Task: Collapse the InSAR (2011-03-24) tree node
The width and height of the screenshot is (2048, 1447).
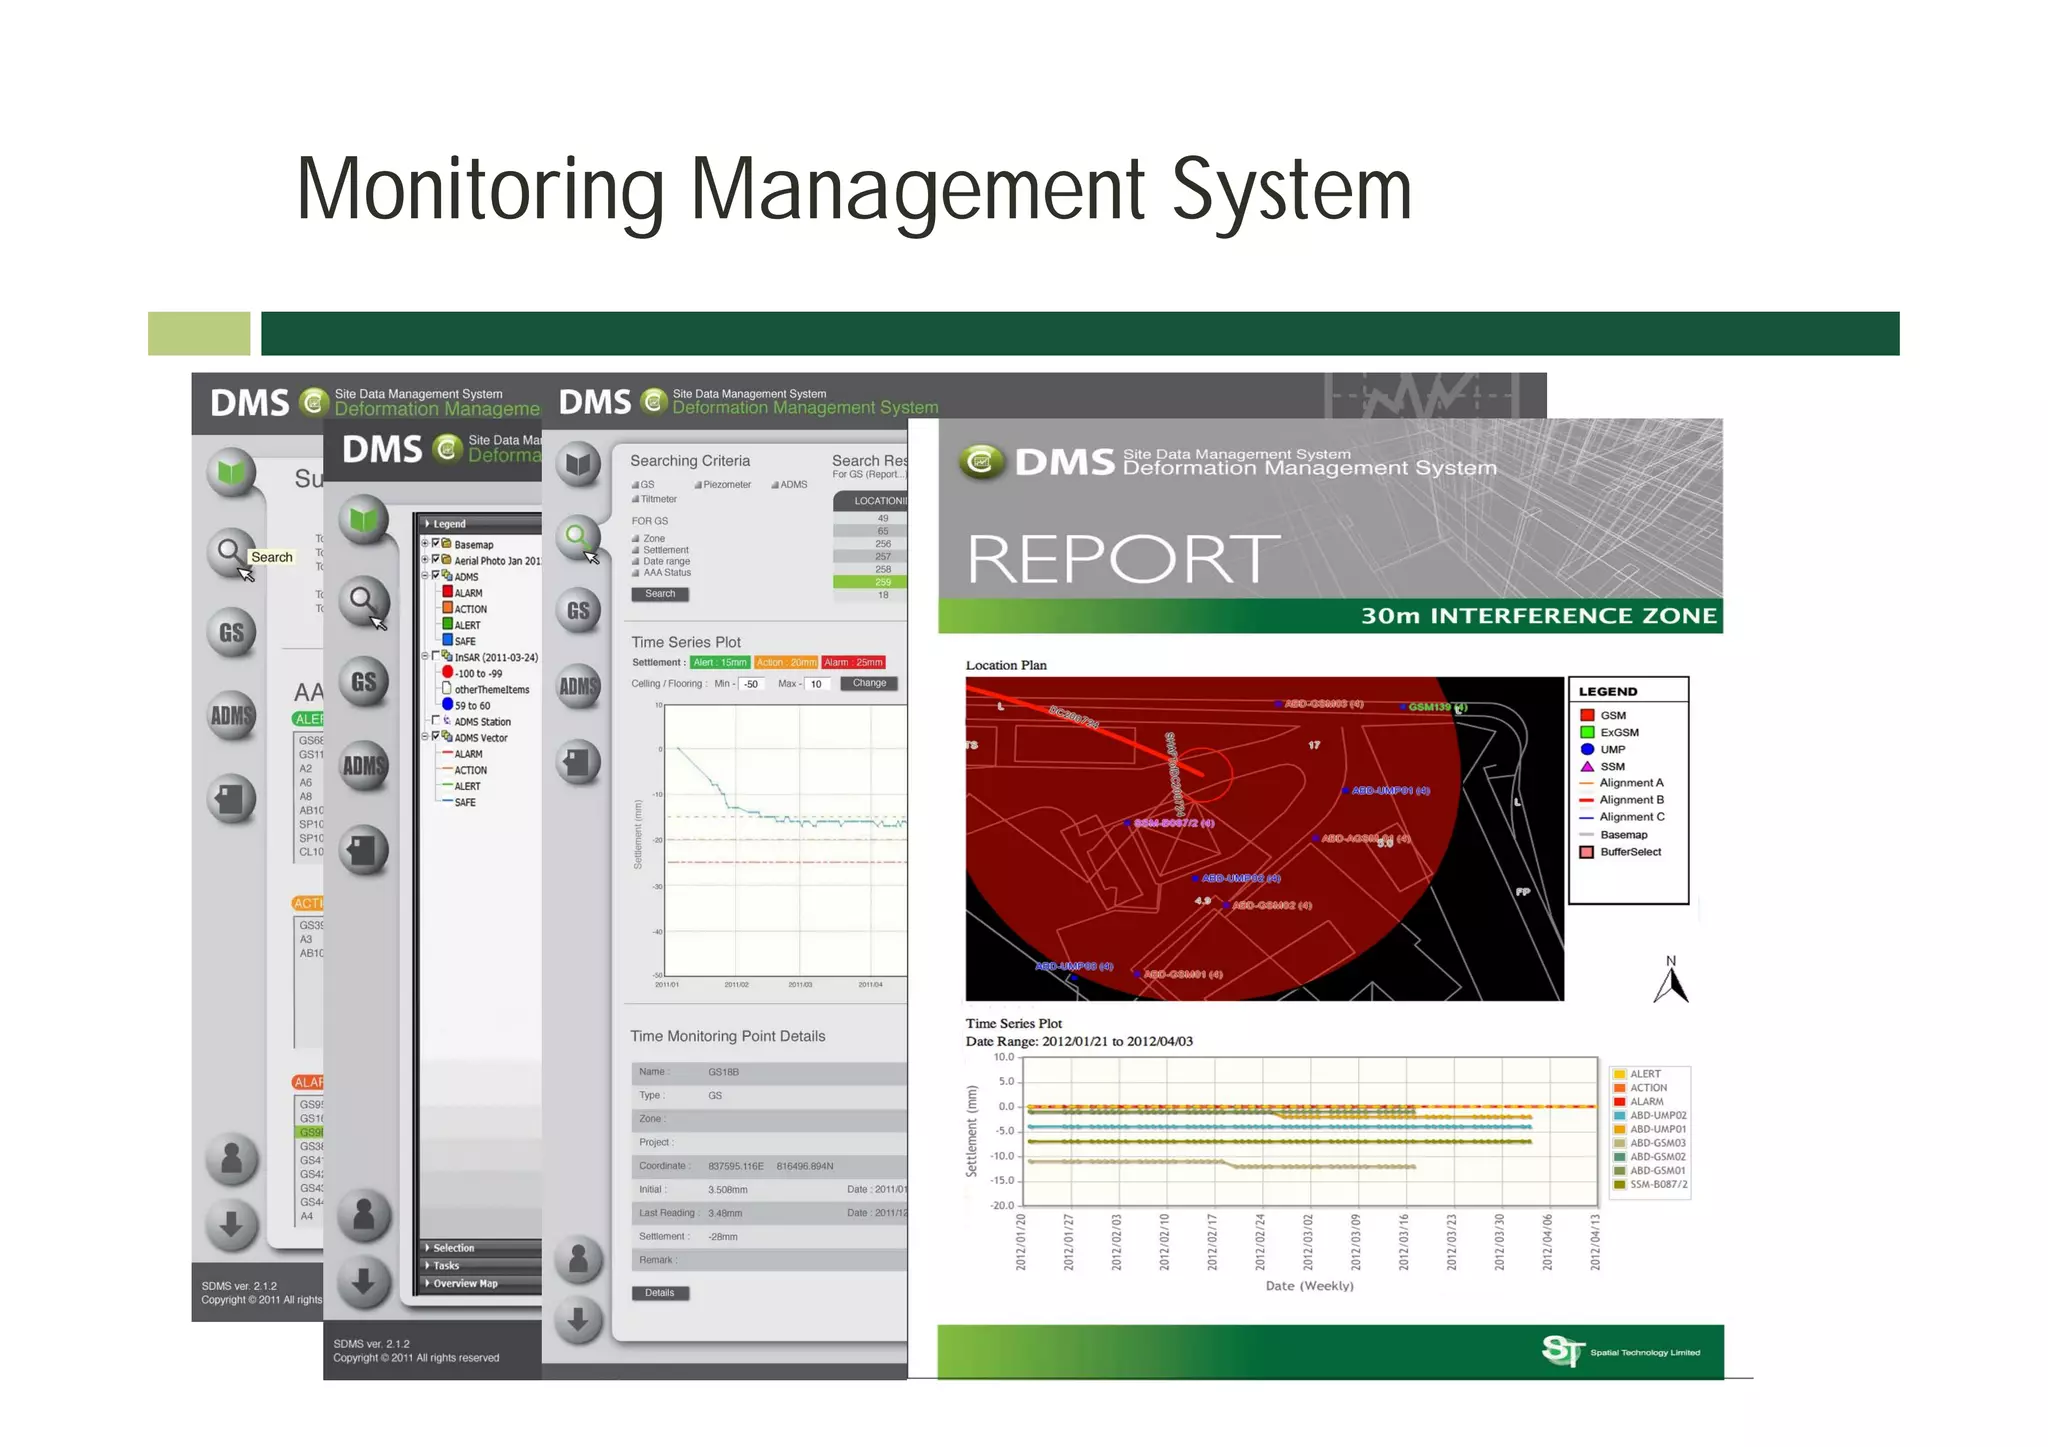Action: (x=424, y=657)
